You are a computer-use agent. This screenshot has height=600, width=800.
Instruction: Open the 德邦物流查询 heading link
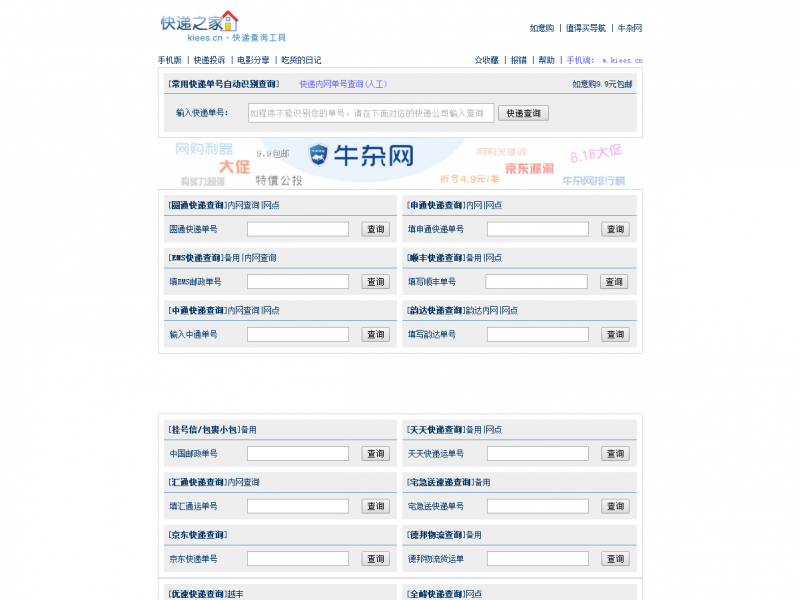(x=436, y=535)
